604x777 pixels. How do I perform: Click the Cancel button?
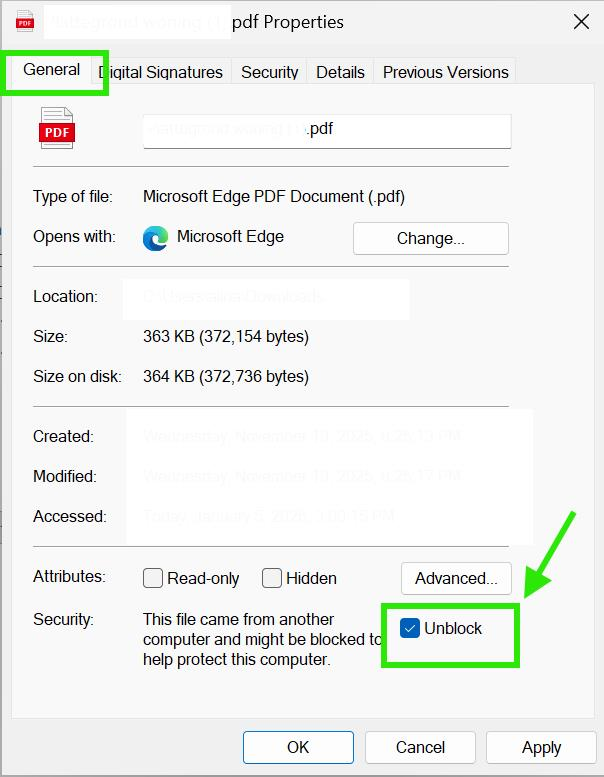[x=420, y=747]
